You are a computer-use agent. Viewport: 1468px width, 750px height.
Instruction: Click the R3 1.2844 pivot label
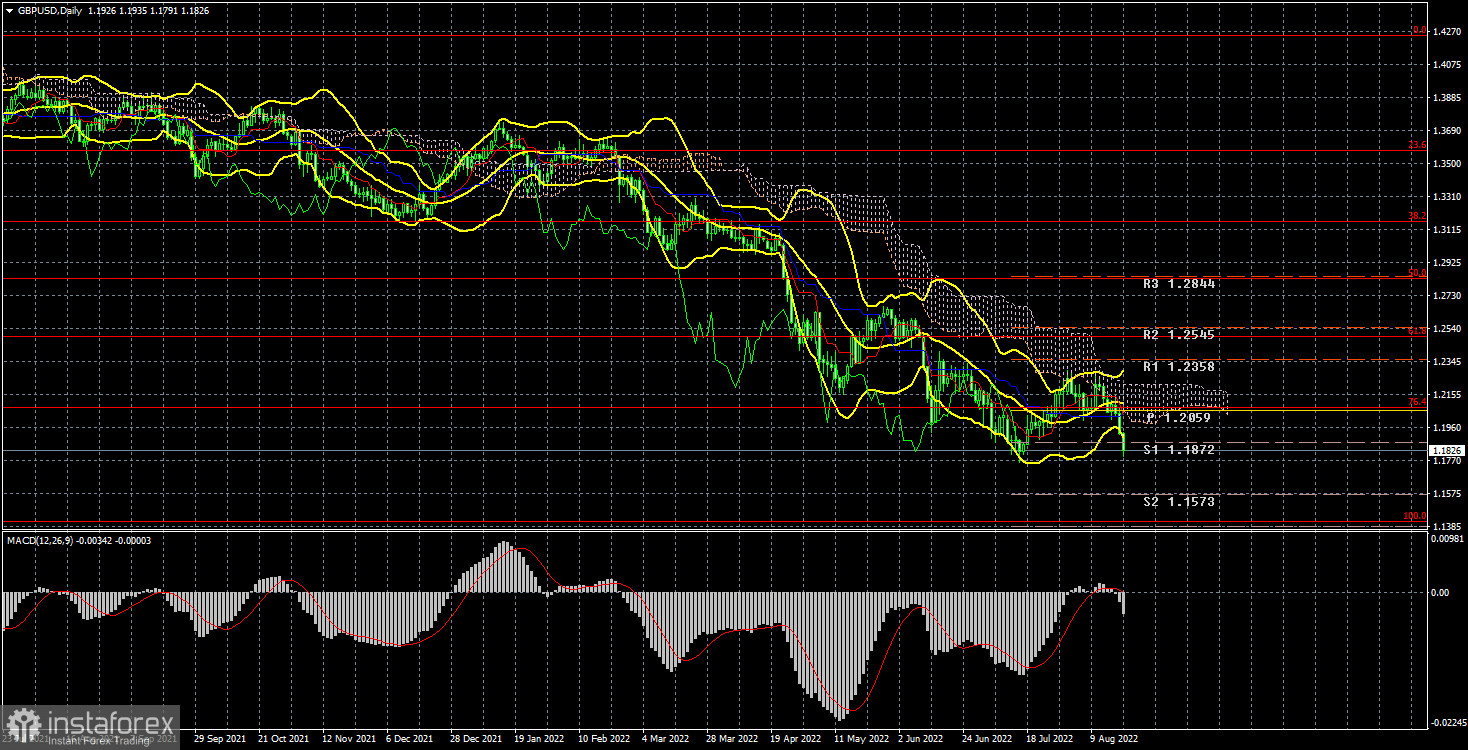point(1179,284)
